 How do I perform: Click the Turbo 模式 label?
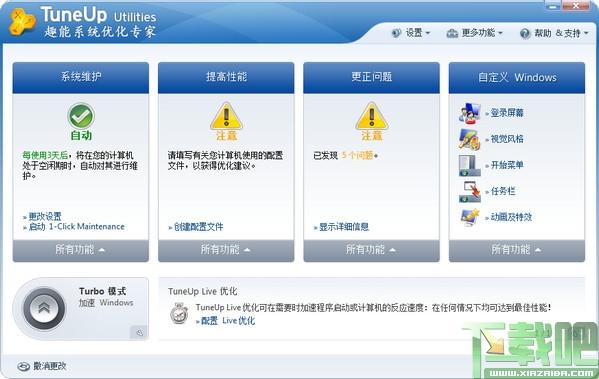102,292
